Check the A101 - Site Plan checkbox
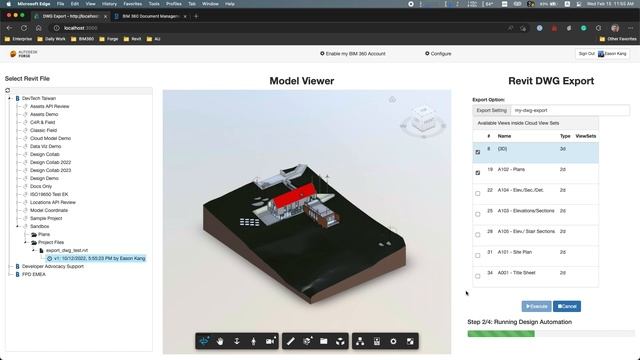 pyautogui.click(x=478, y=256)
